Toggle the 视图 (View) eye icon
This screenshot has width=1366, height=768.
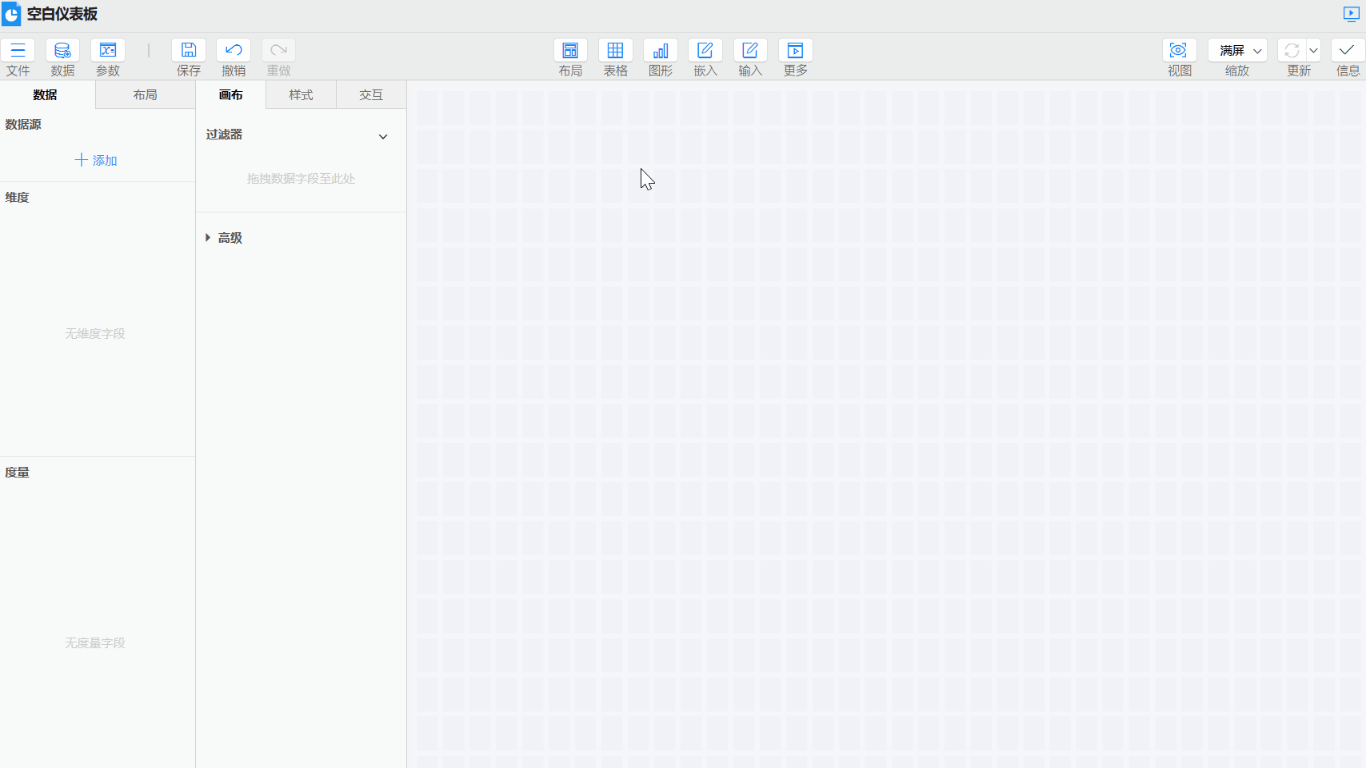point(1178,50)
